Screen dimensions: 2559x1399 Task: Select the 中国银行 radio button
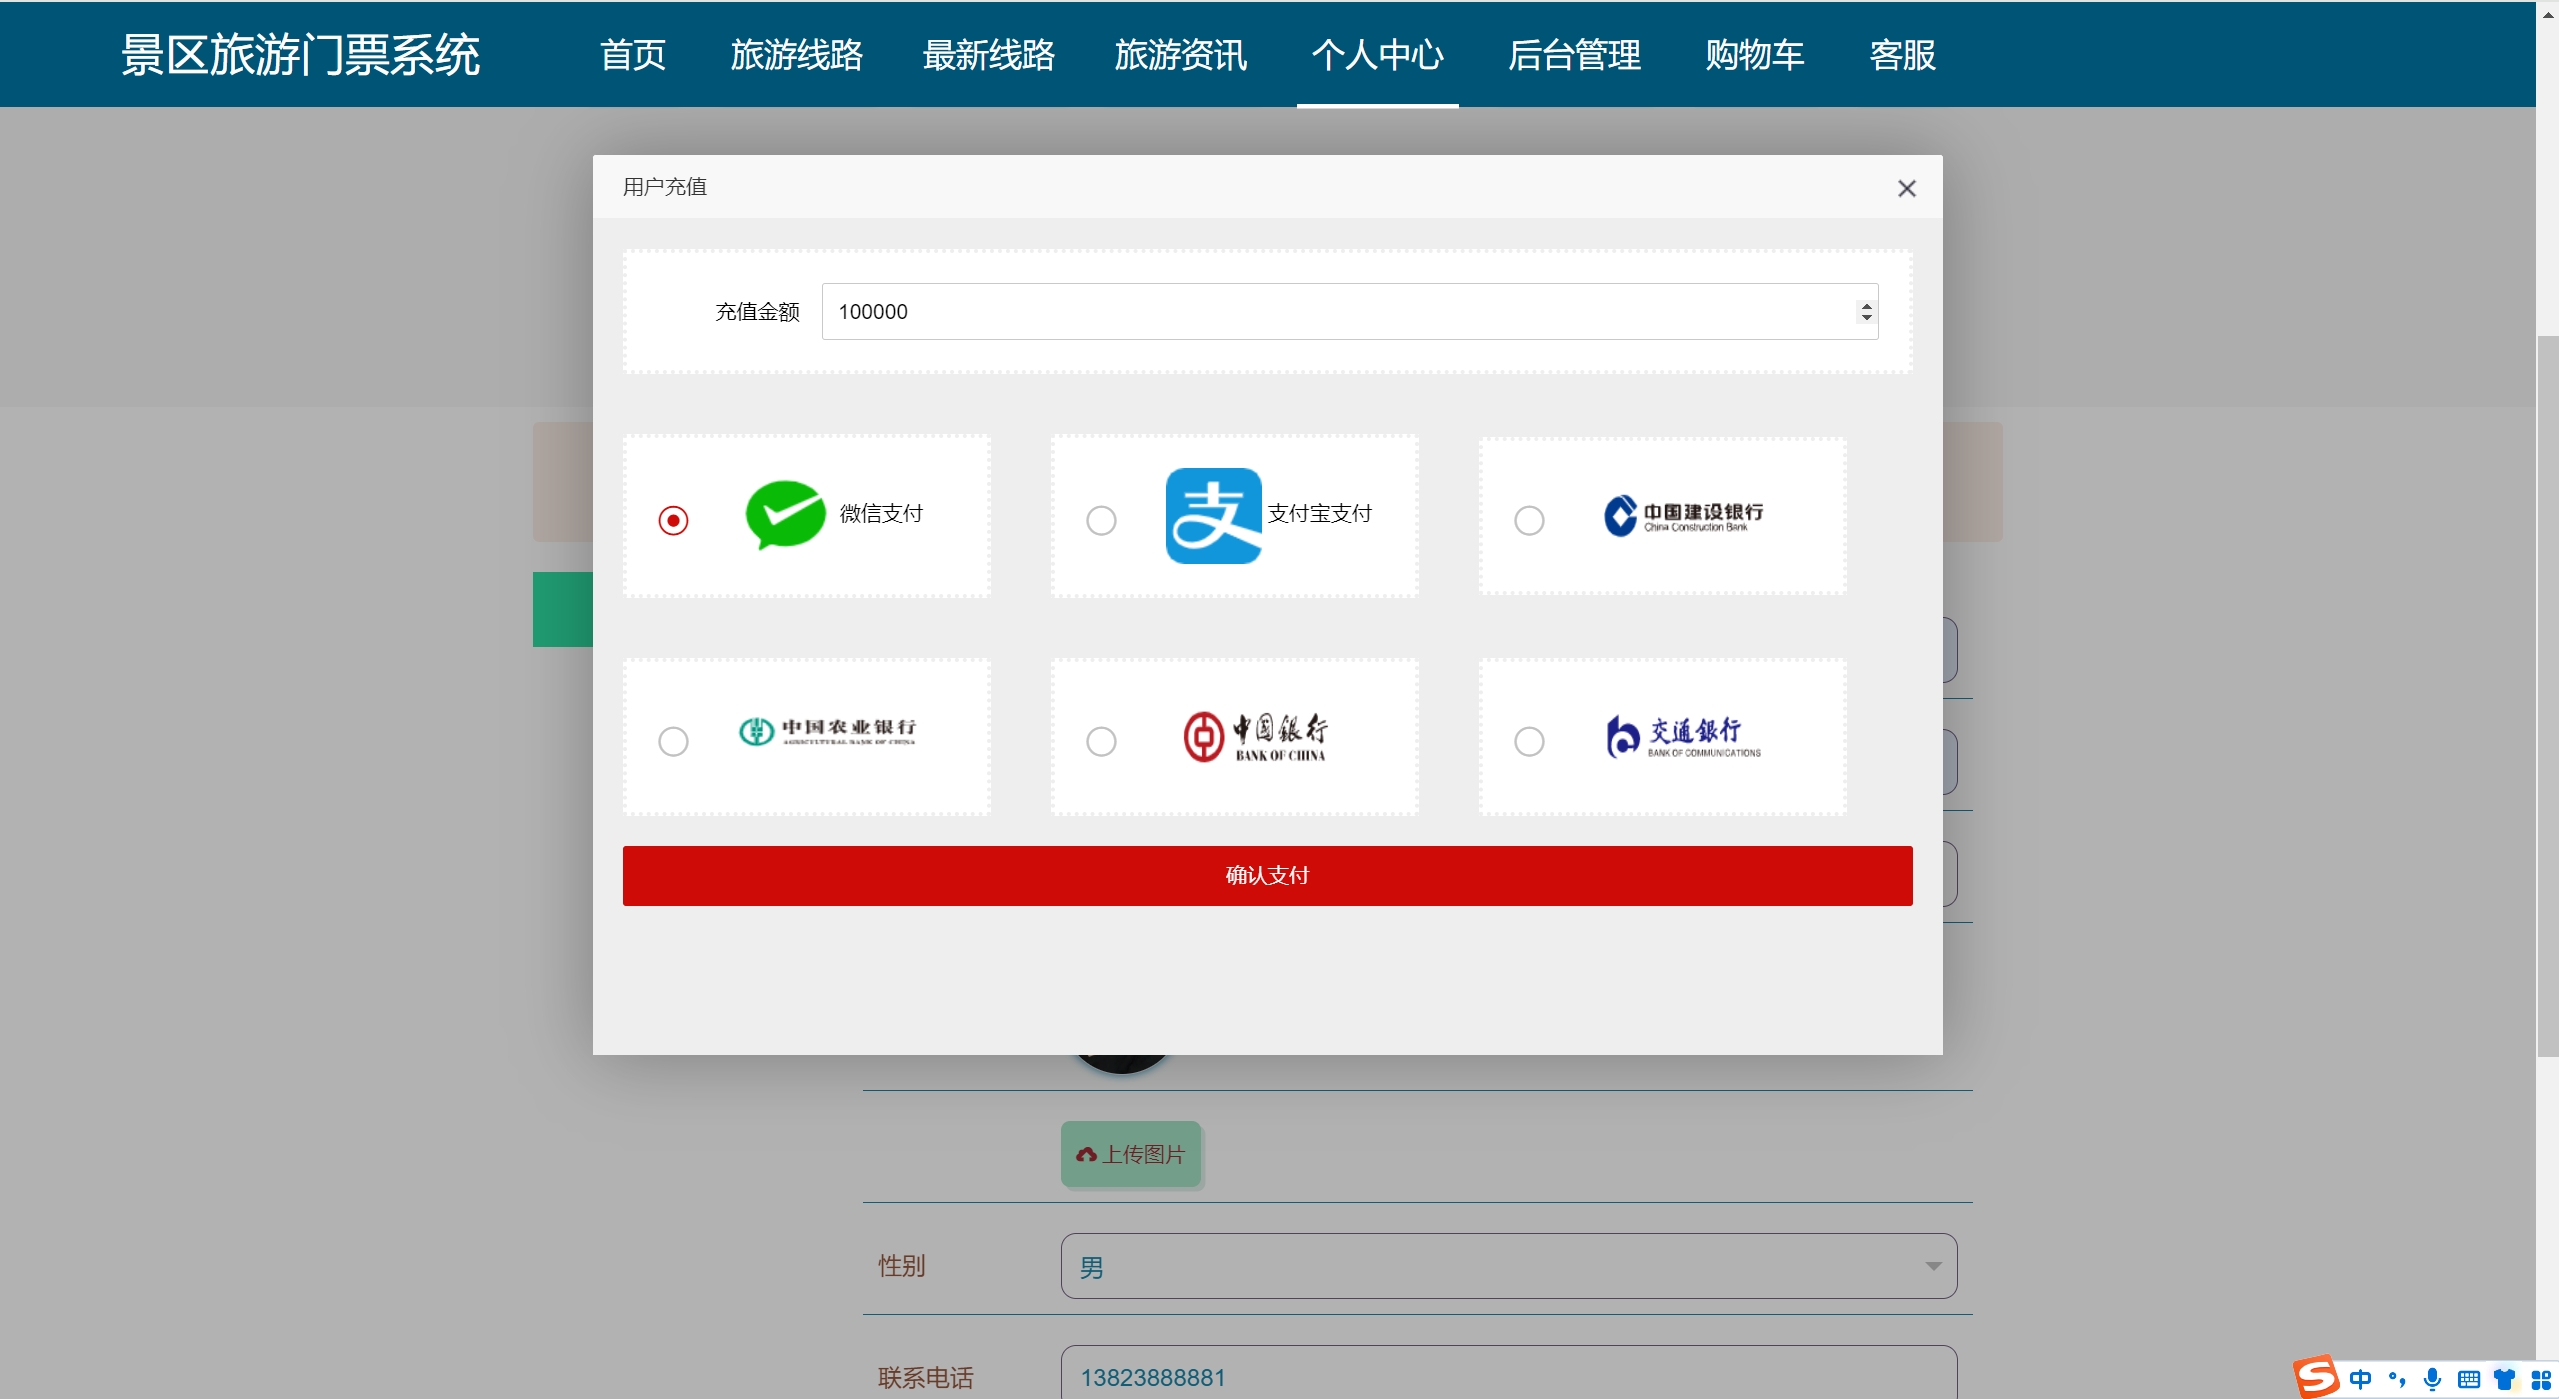click(1101, 742)
